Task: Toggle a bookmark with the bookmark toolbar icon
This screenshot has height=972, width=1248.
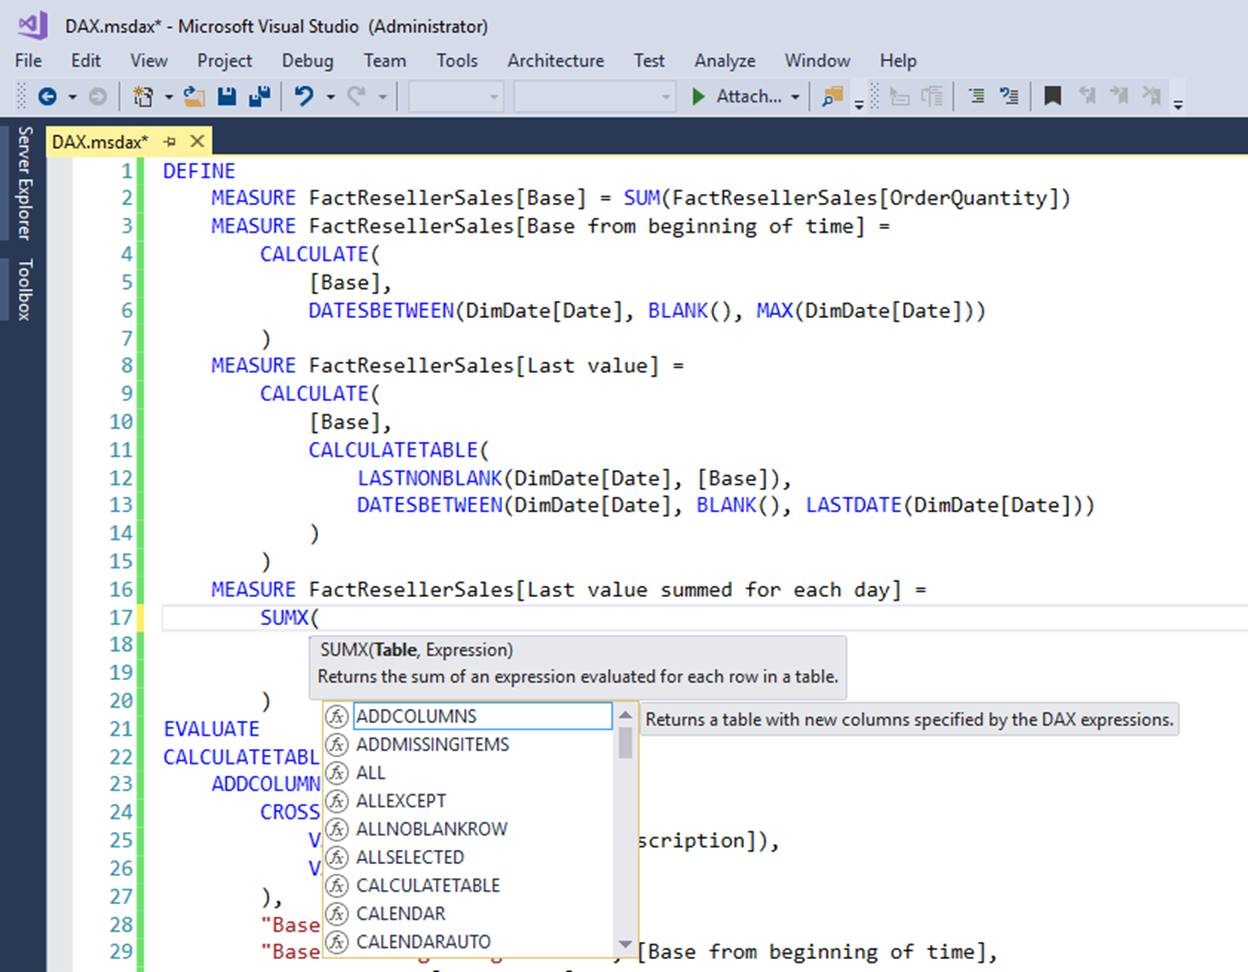Action: (1051, 97)
